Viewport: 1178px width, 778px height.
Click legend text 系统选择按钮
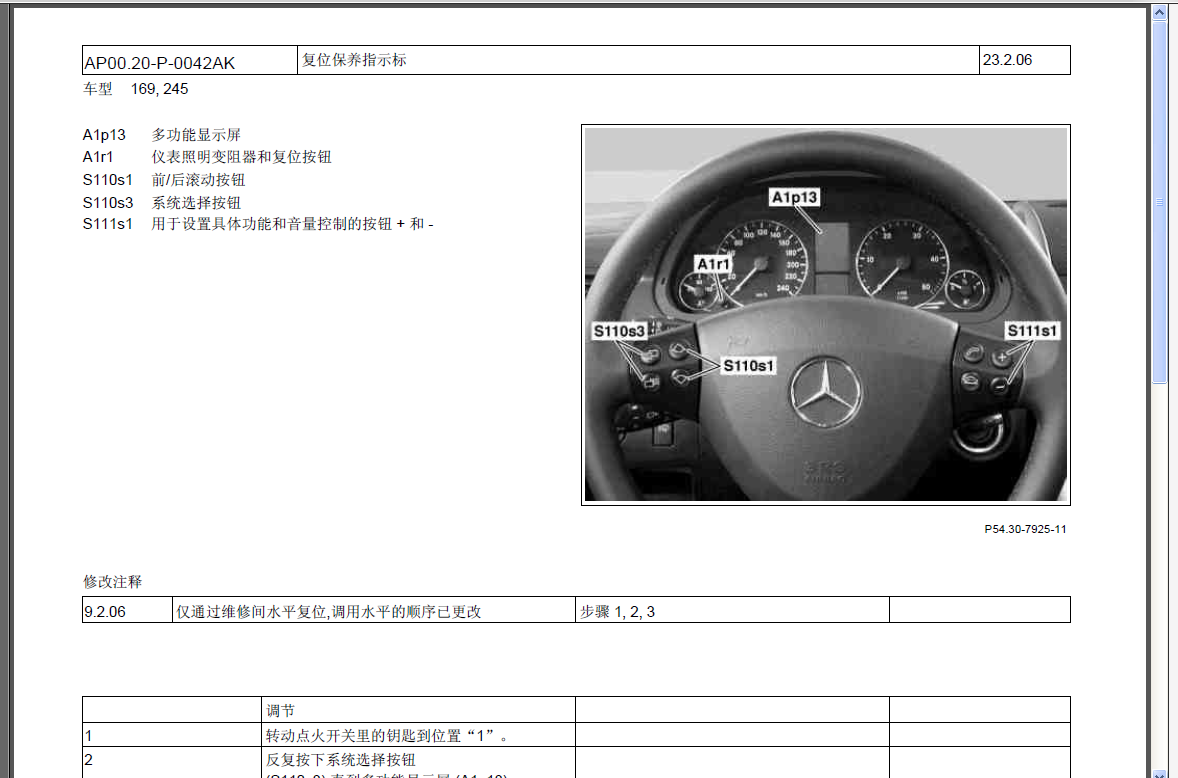point(196,202)
